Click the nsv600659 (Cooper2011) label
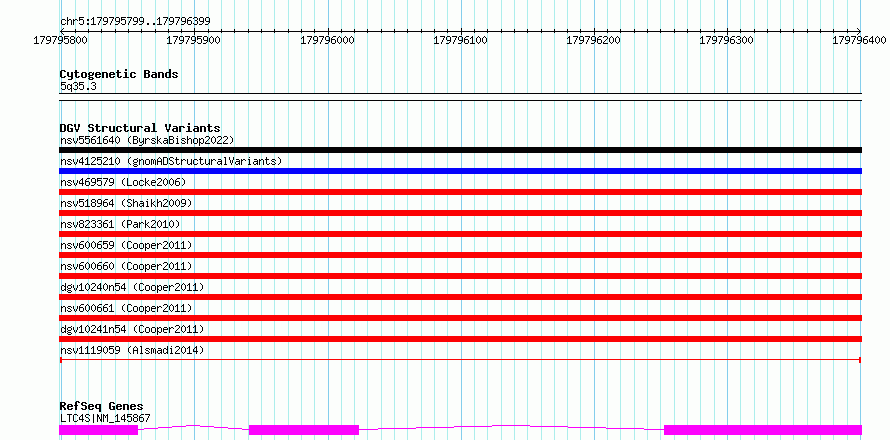This screenshot has height=440, width=890. [126, 245]
